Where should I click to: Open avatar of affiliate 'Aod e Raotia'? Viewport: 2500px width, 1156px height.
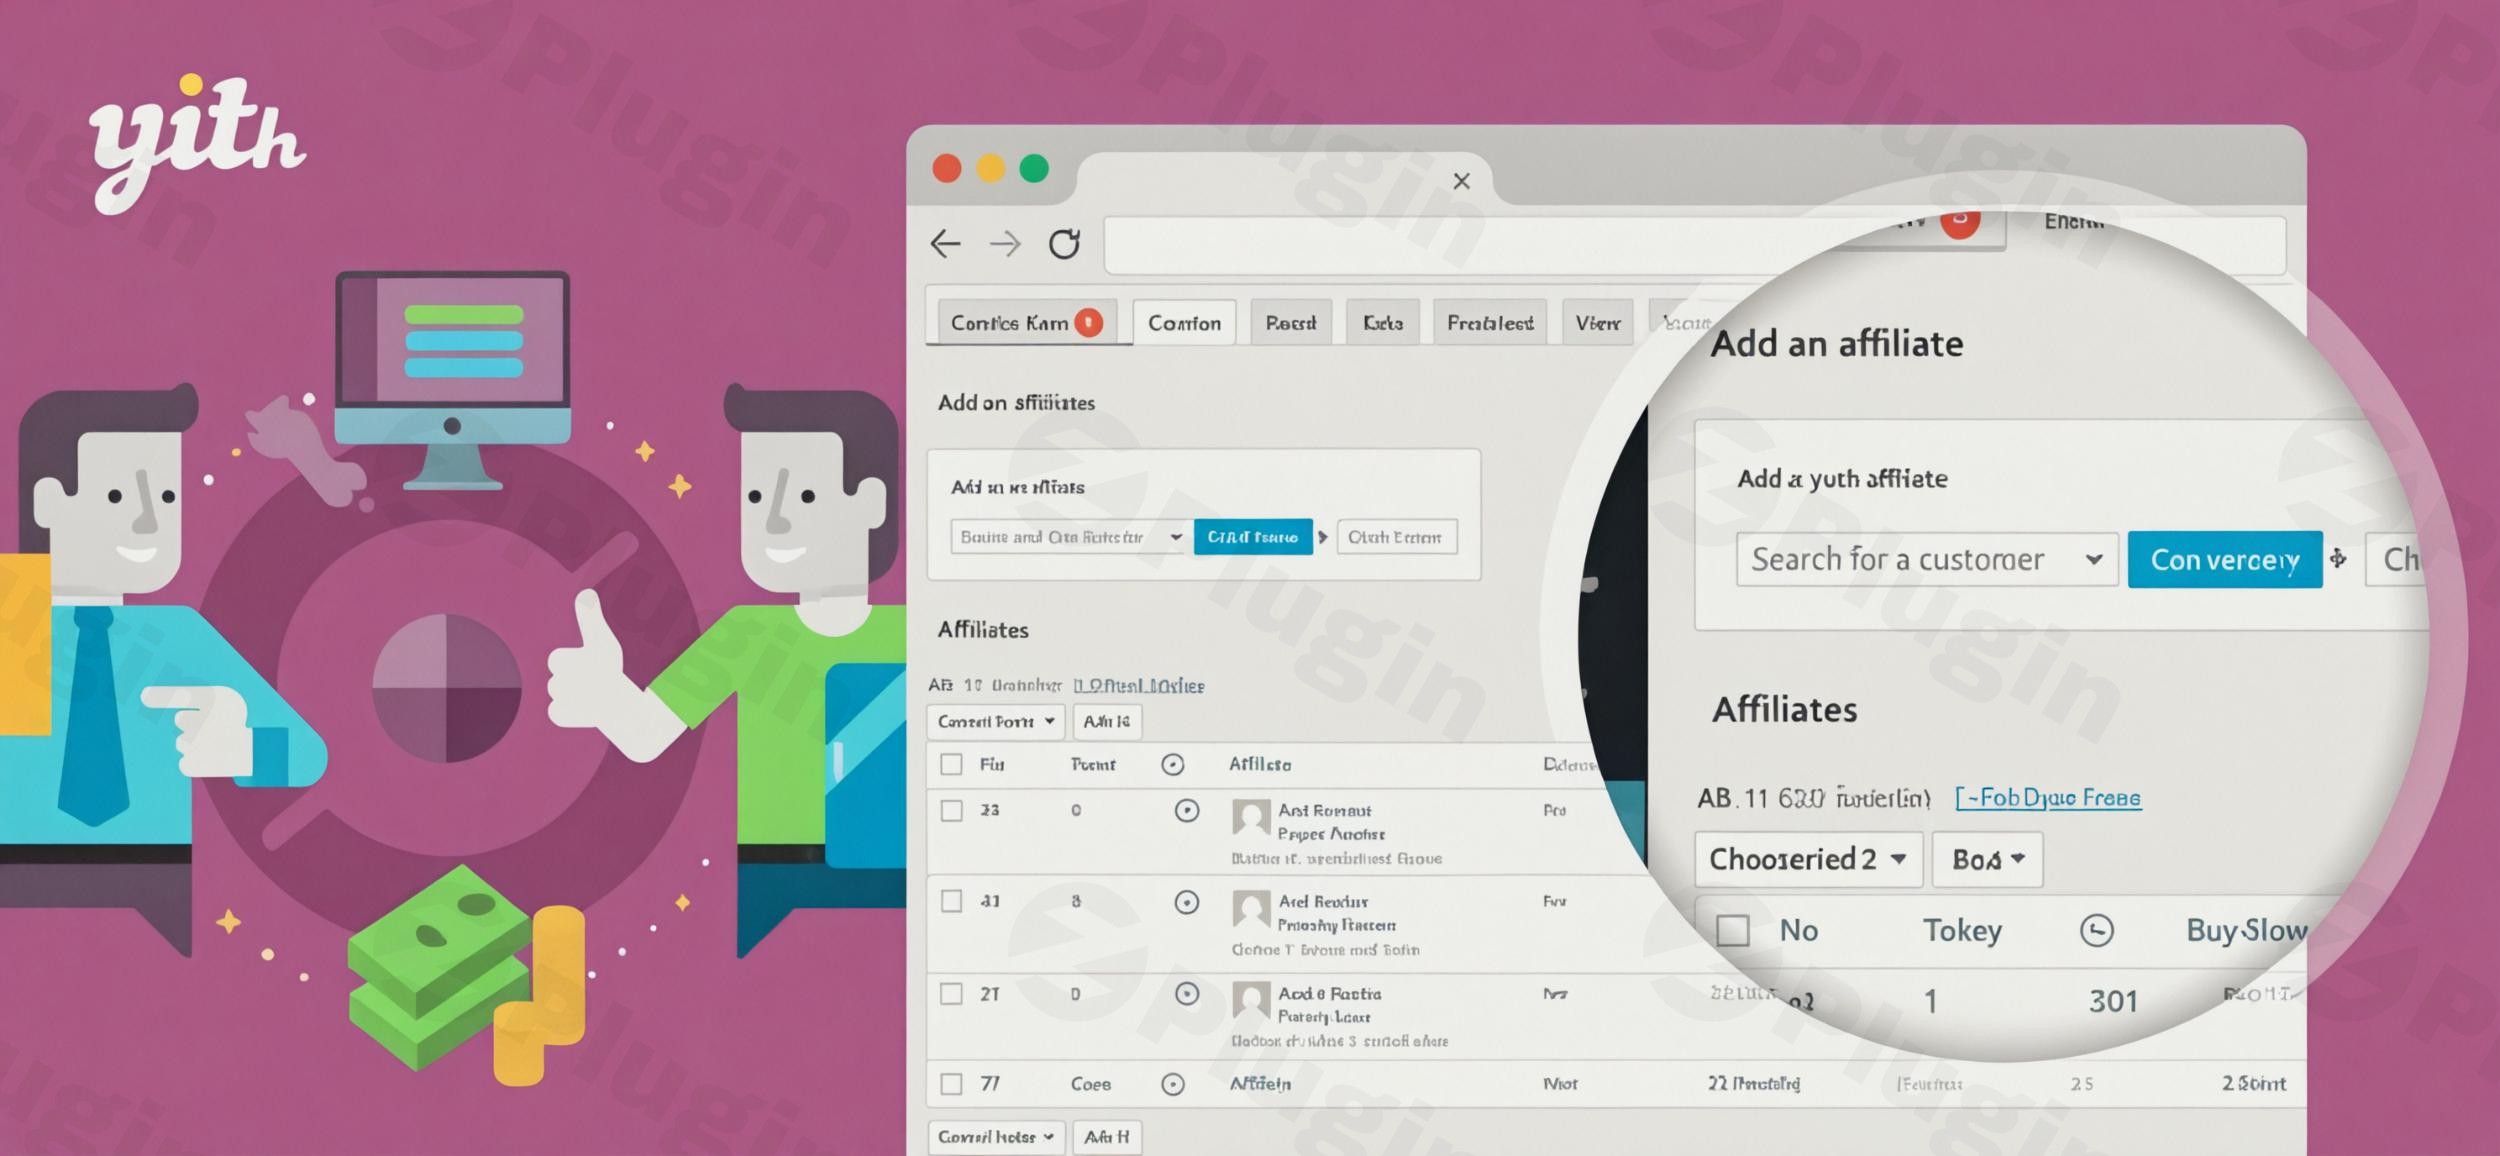[x=1251, y=1000]
